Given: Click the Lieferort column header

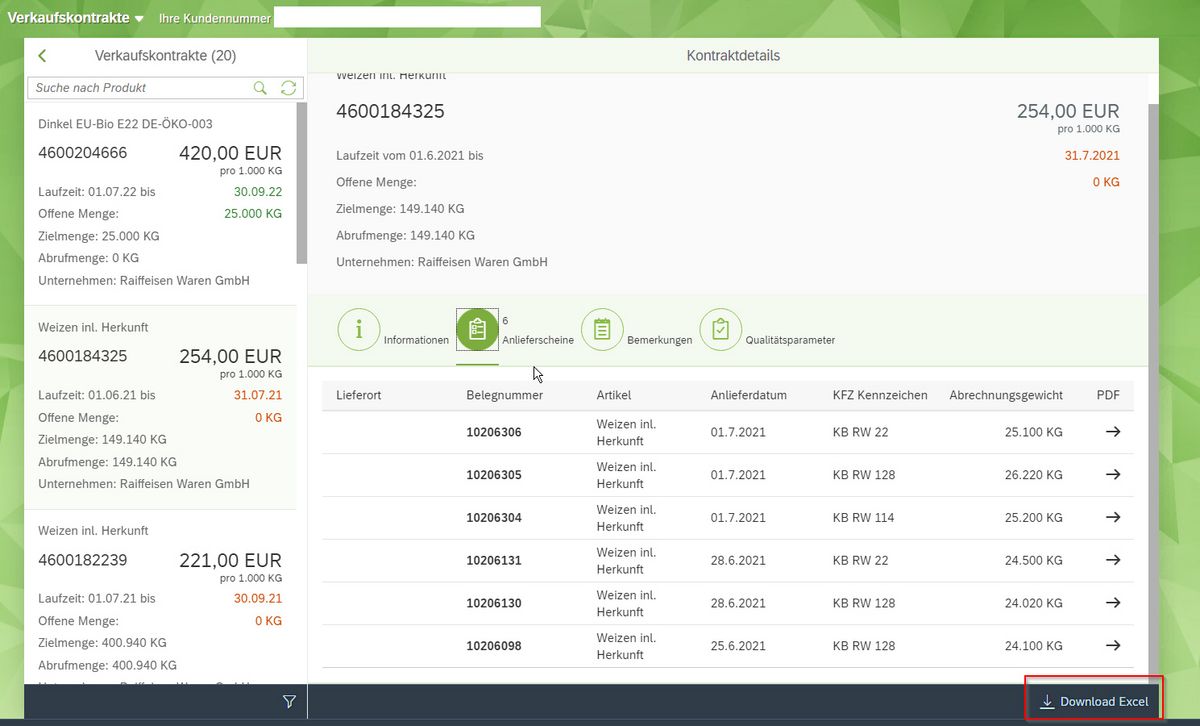Looking at the screenshot, I should [x=360, y=395].
